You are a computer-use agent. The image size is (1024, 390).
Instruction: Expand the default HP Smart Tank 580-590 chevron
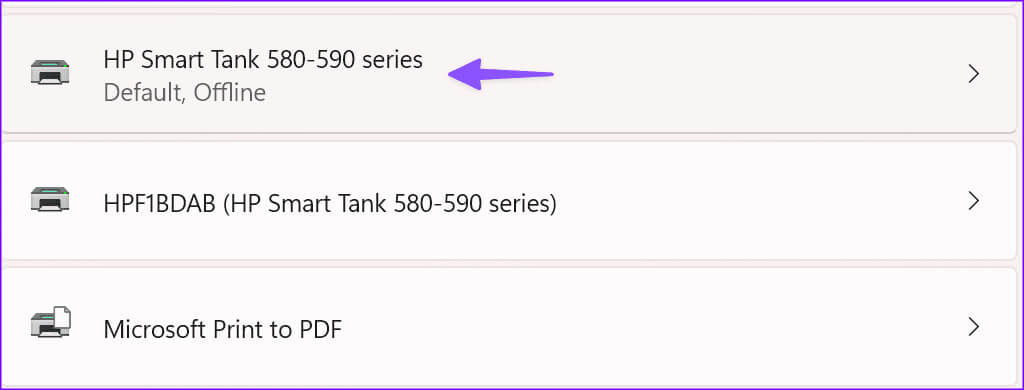[x=974, y=74]
